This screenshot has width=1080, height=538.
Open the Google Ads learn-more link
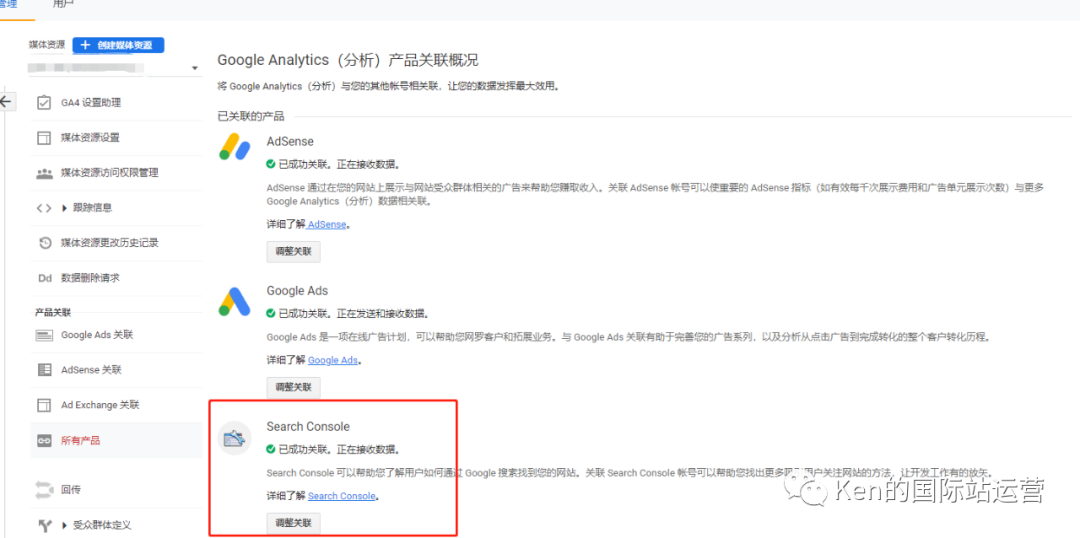332,360
